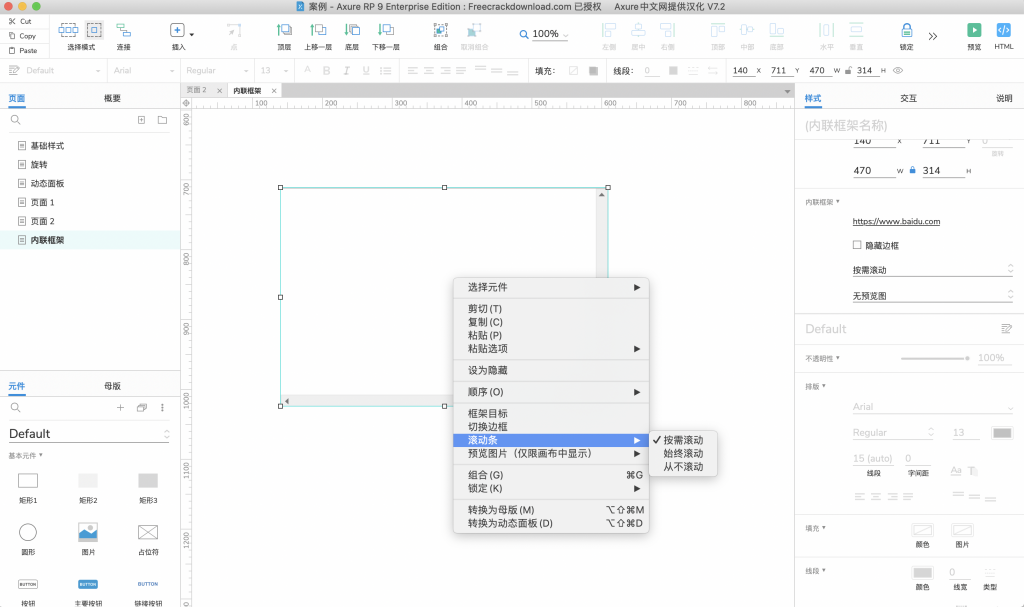Switch to the 交互 interactions tab
The image size is (1024, 607).
pyautogui.click(x=908, y=98)
